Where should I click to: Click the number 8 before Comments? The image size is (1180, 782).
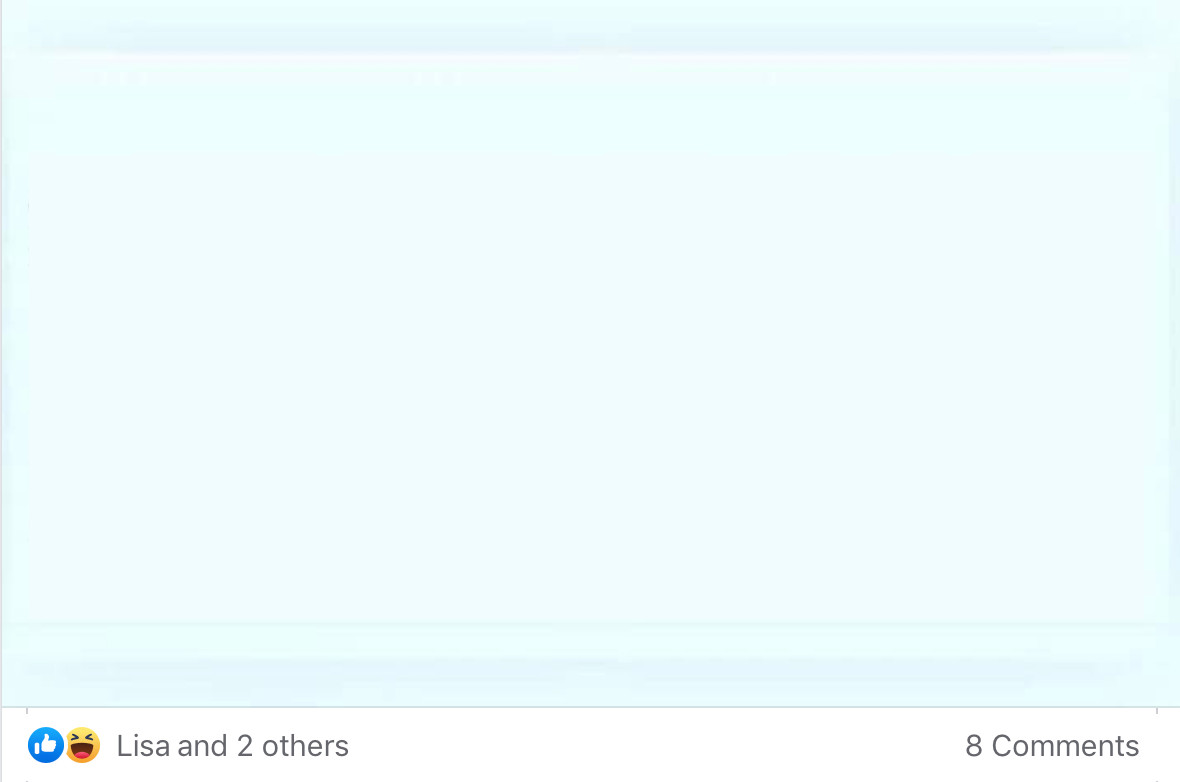tap(974, 746)
